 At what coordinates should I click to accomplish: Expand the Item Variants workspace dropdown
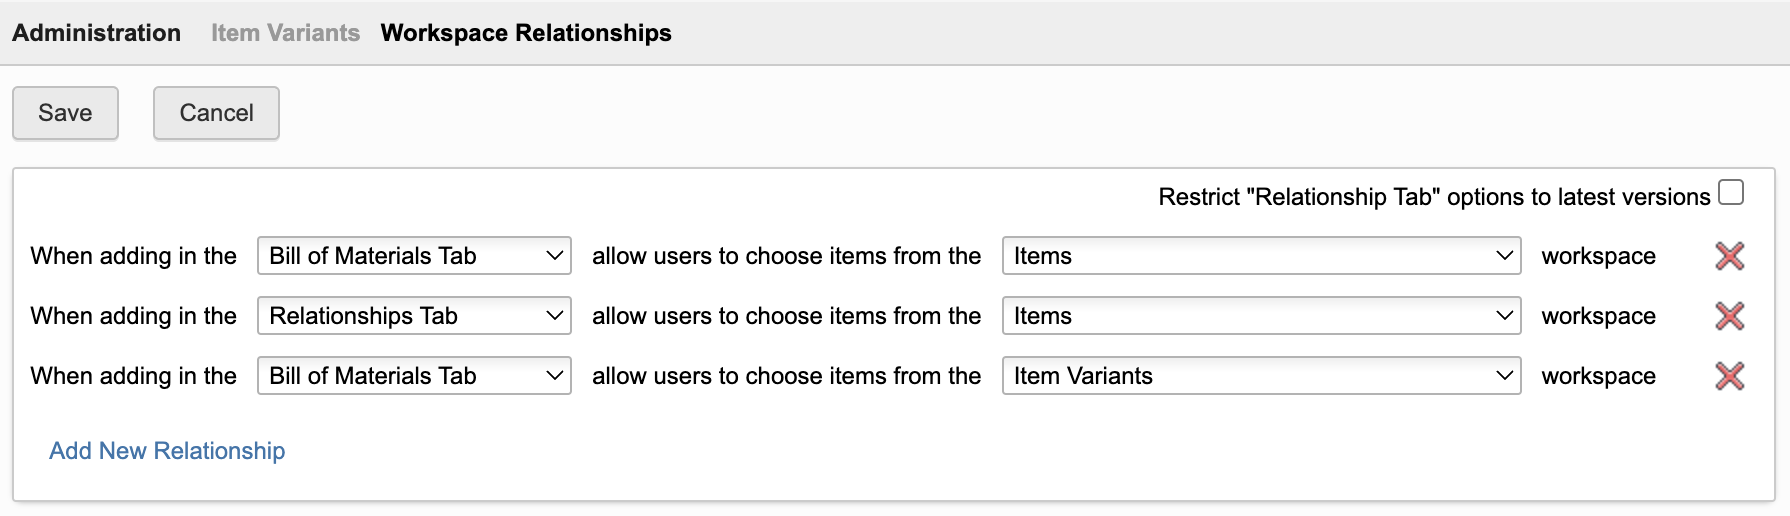1260,376
